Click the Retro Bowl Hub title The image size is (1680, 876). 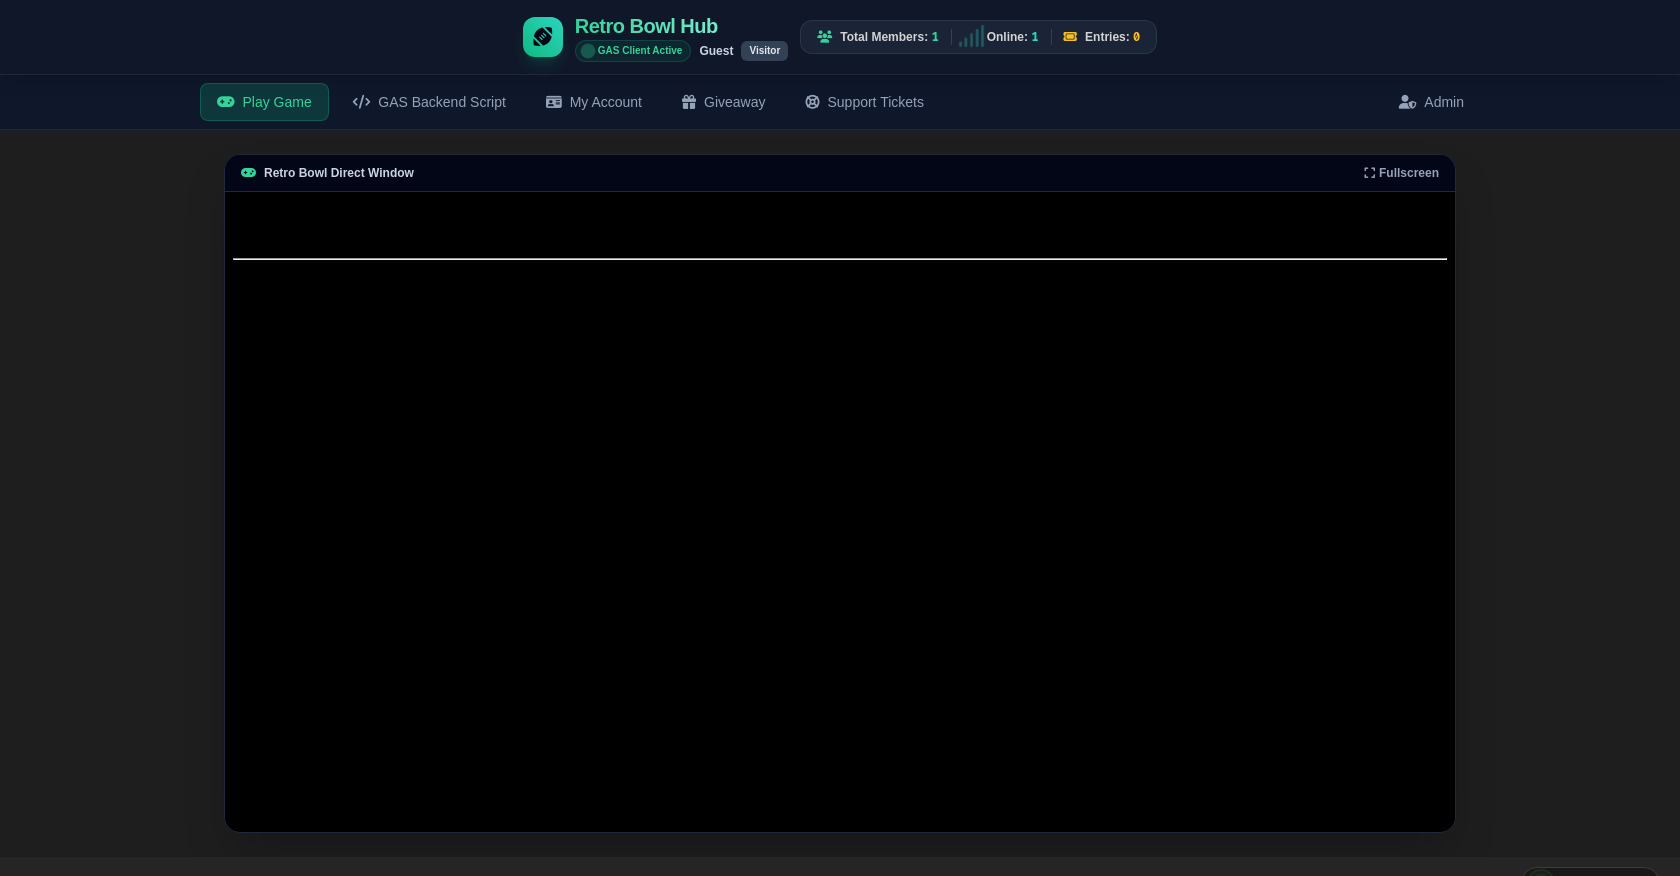click(x=646, y=26)
